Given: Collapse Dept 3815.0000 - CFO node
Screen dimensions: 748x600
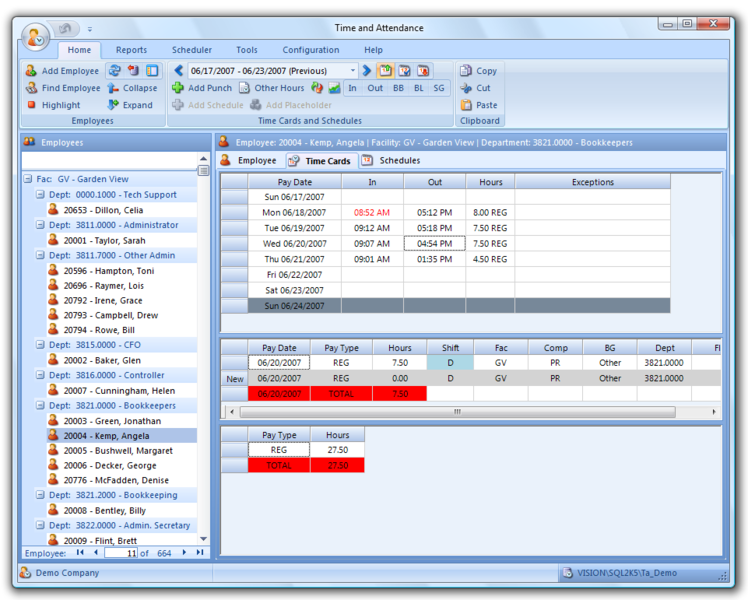Looking at the screenshot, I should 40,345.
